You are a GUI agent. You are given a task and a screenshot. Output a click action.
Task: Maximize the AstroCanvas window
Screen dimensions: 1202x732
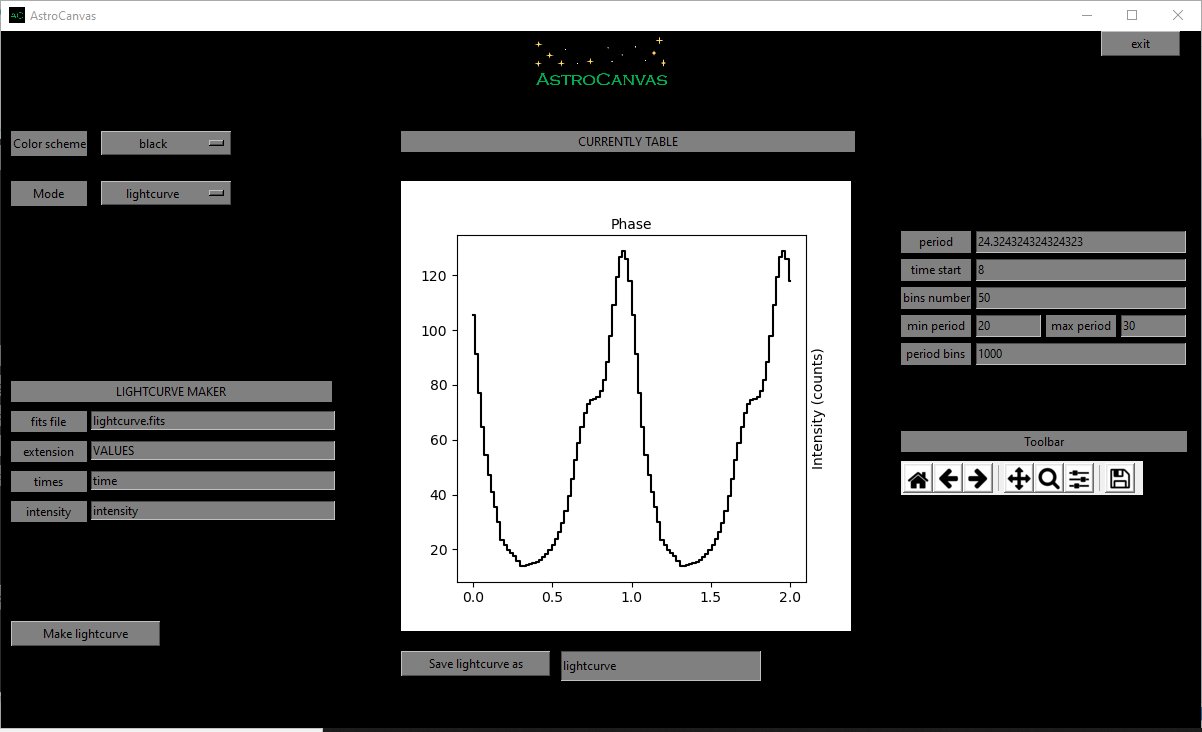click(x=1132, y=15)
